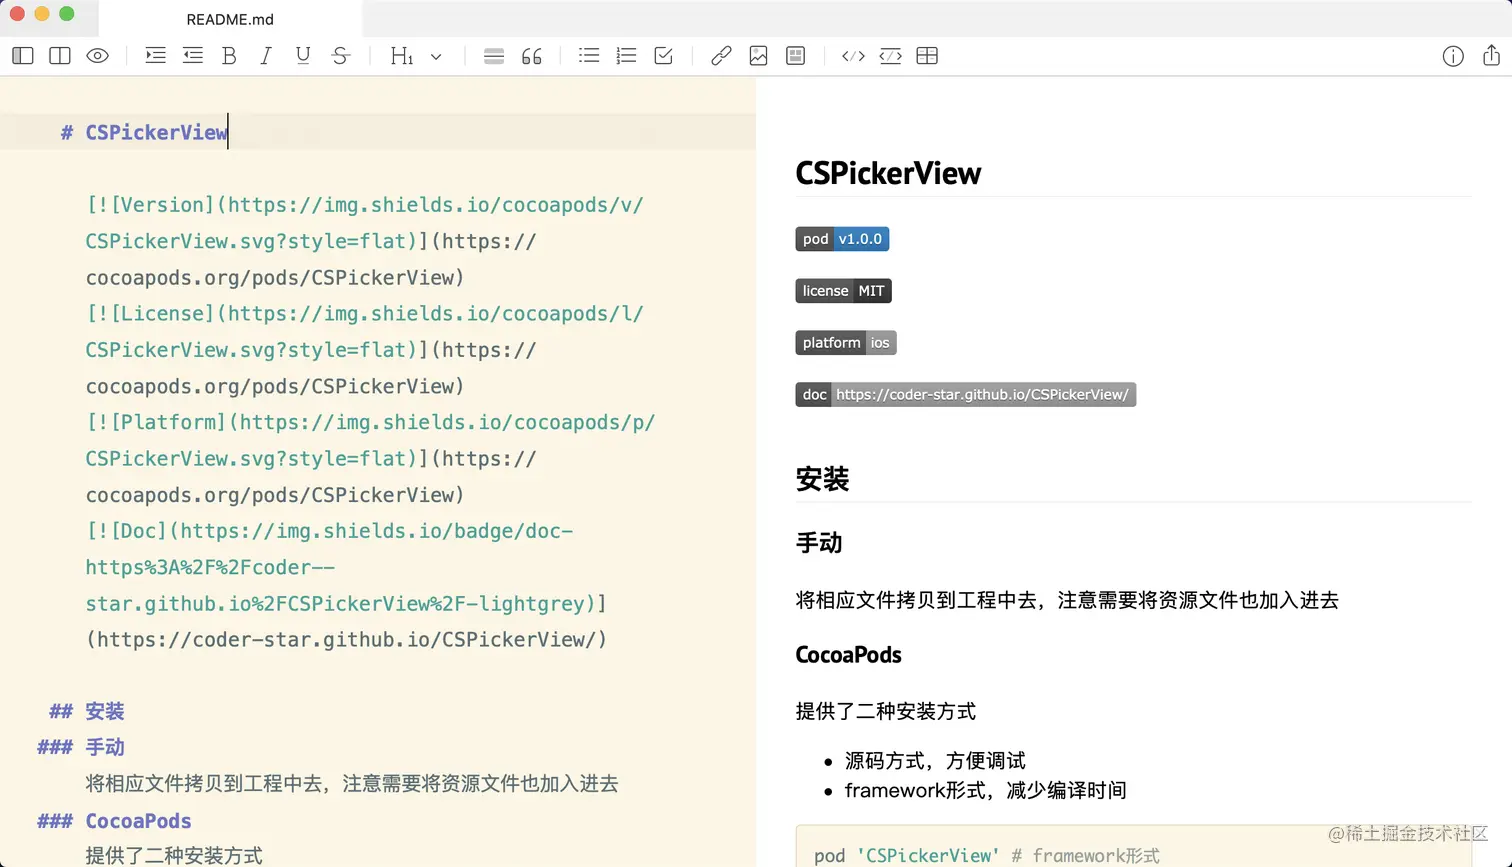This screenshot has height=867, width=1512.
Task: Apply italic formatting
Action: coord(266,56)
